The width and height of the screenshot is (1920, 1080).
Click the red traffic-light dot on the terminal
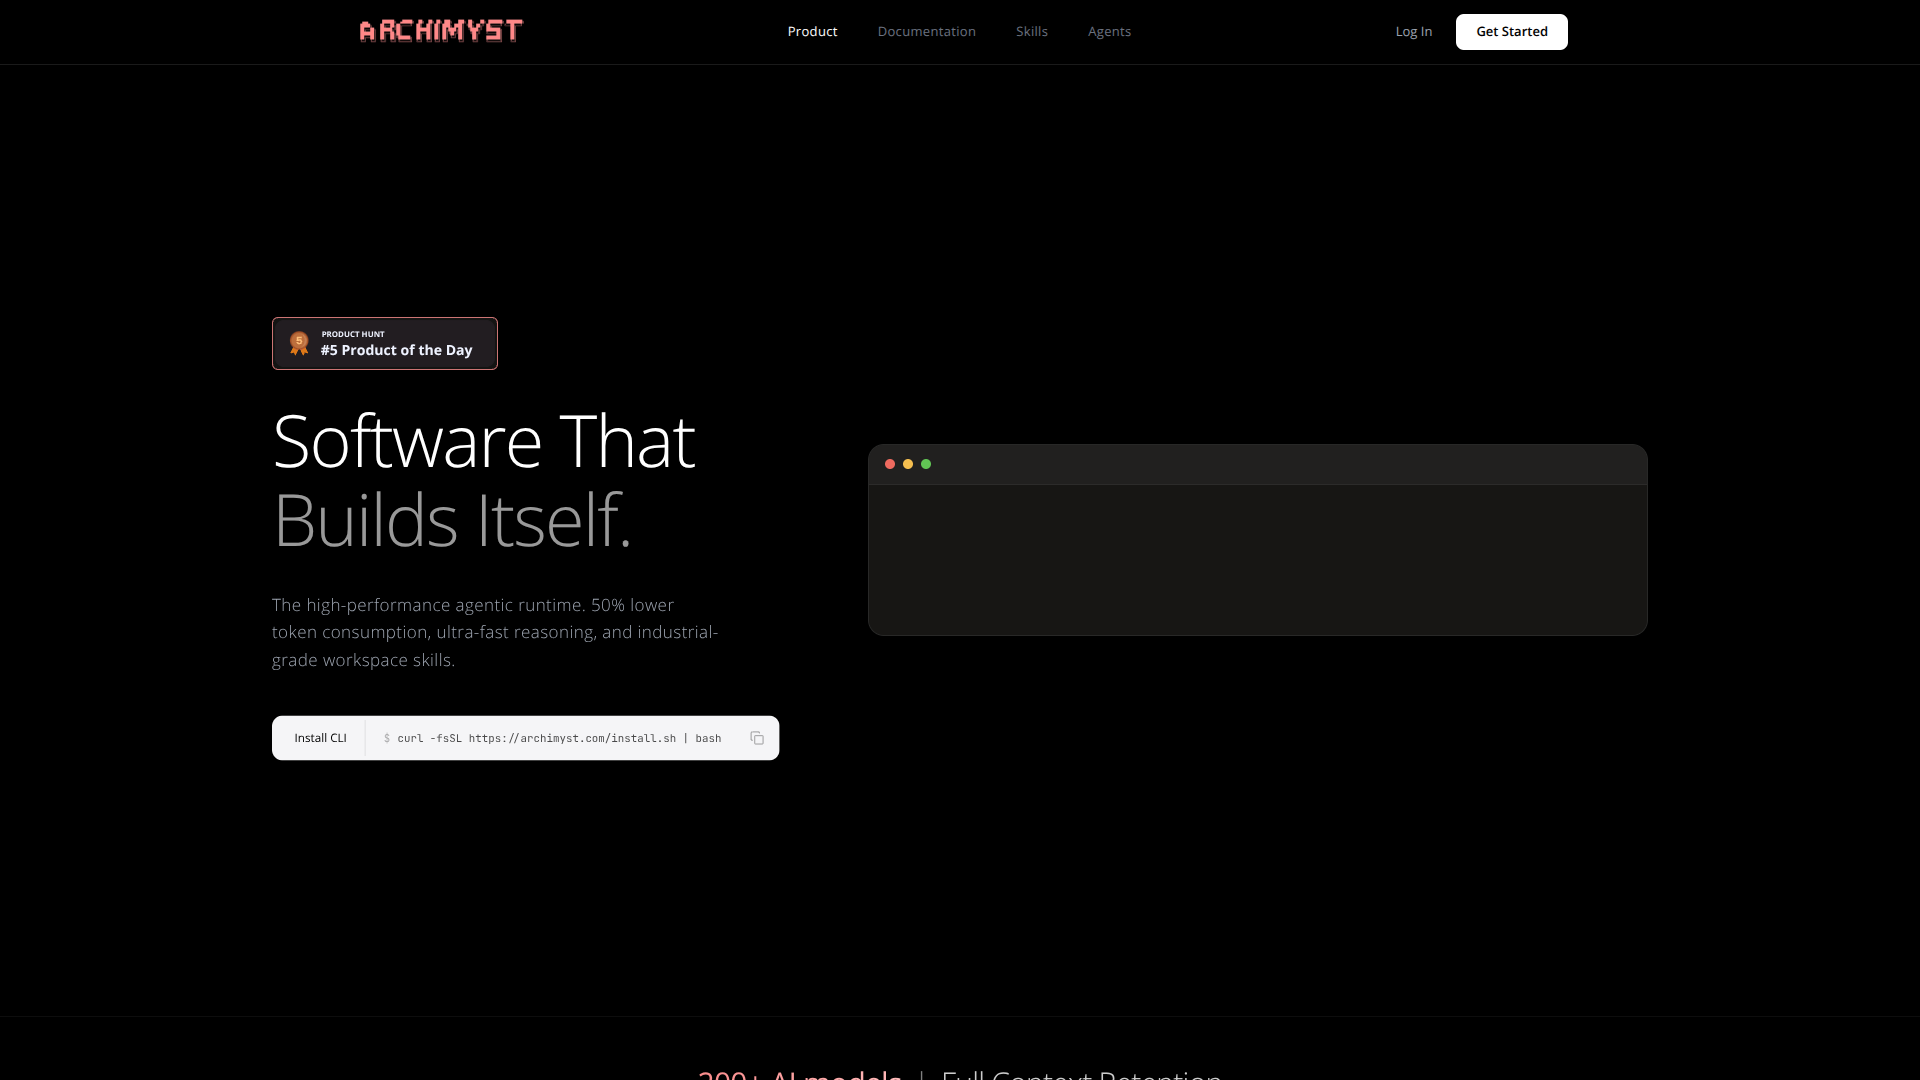click(x=890, y=464)
